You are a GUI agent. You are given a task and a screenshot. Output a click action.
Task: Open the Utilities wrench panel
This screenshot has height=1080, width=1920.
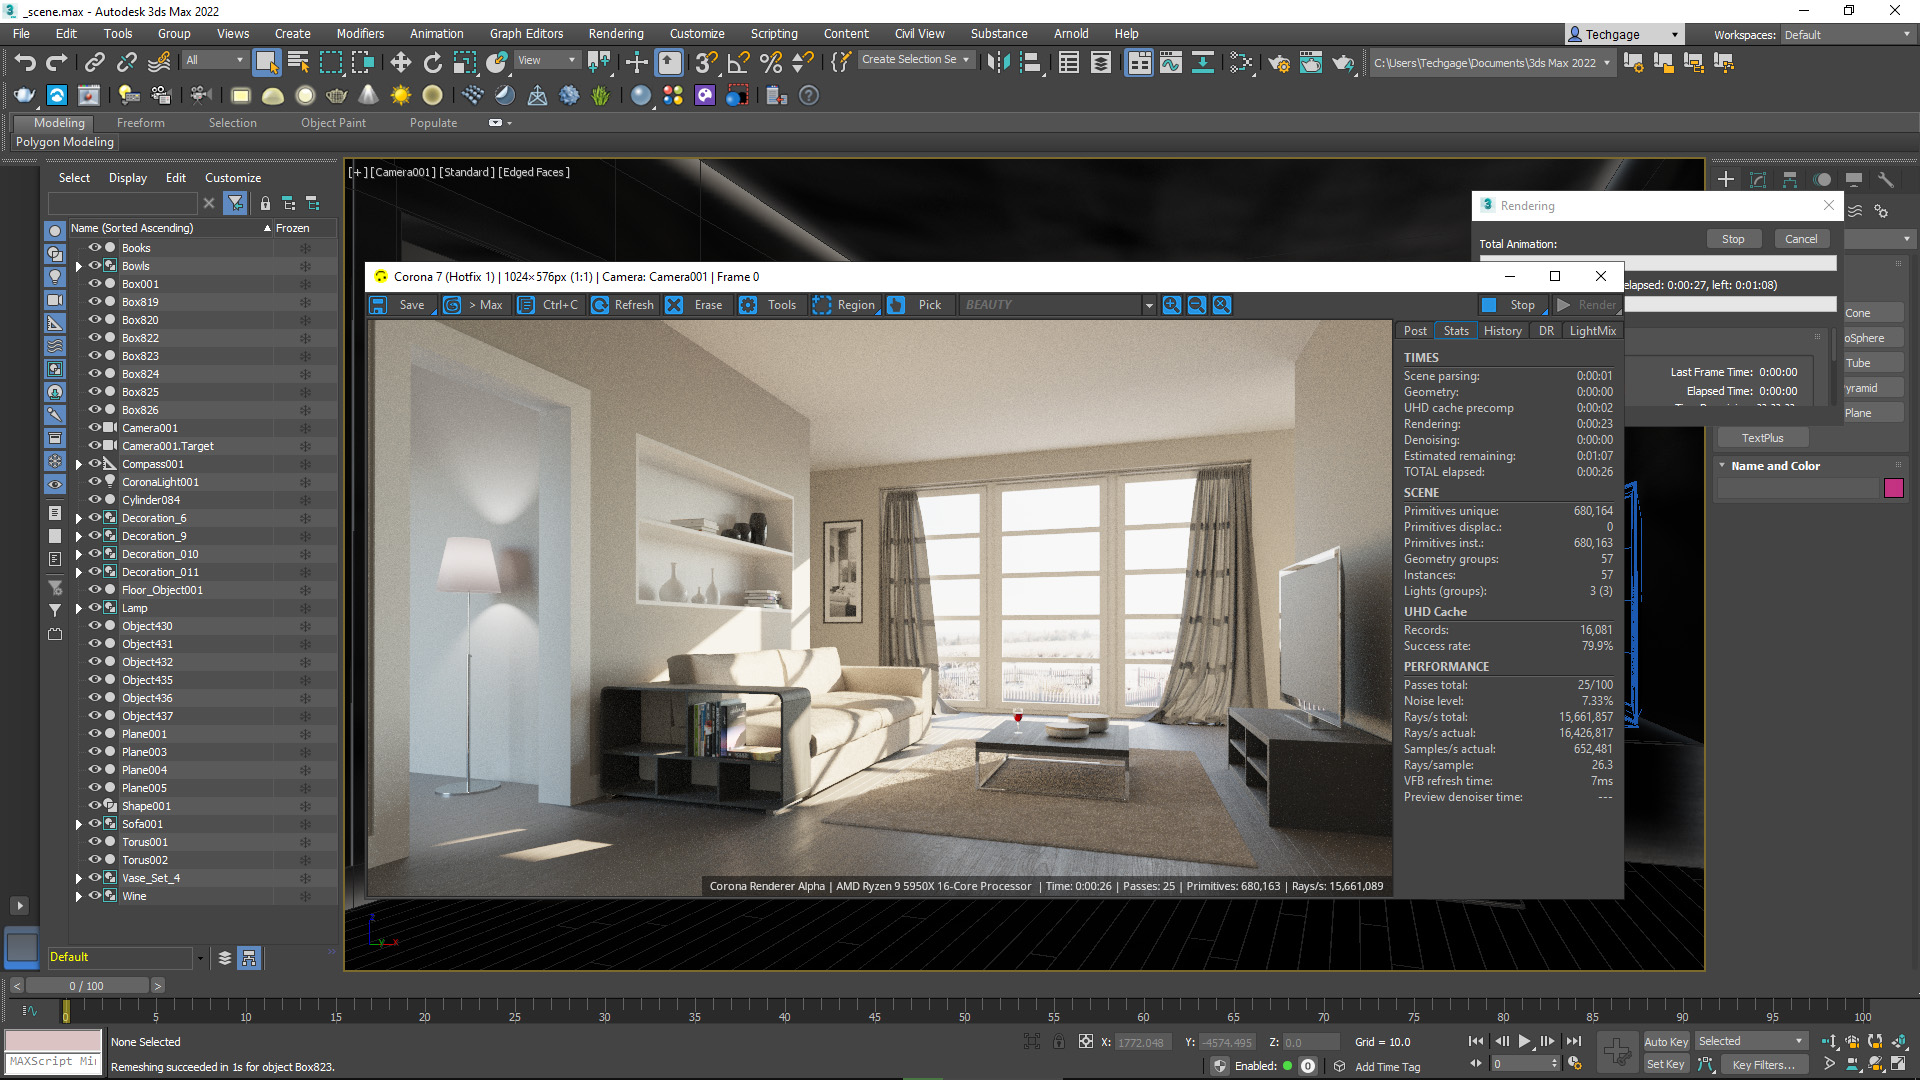1886,179
